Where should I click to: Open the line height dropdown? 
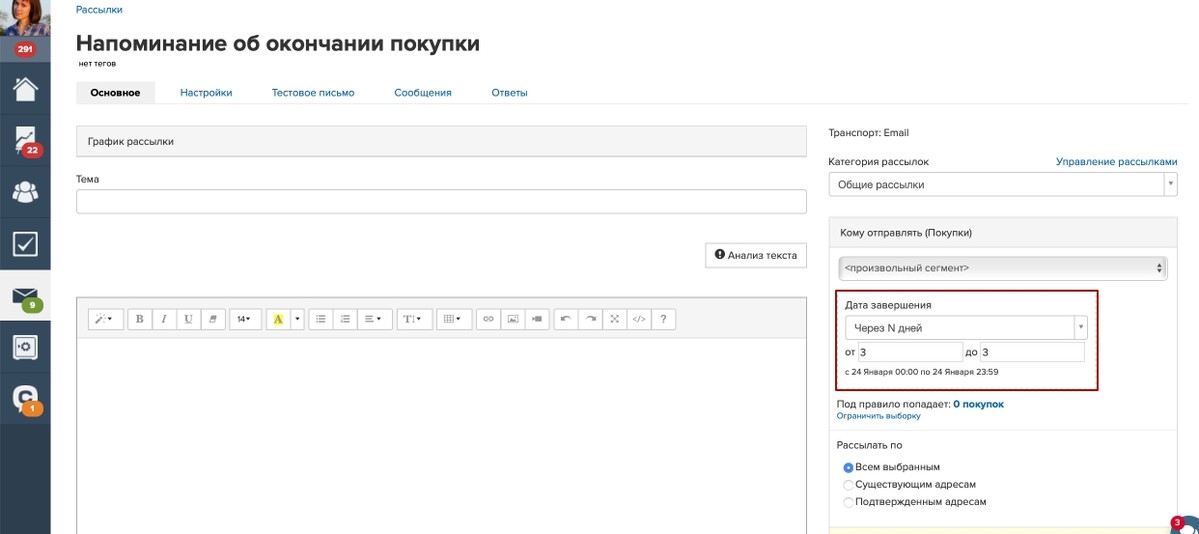click(414, 319)
